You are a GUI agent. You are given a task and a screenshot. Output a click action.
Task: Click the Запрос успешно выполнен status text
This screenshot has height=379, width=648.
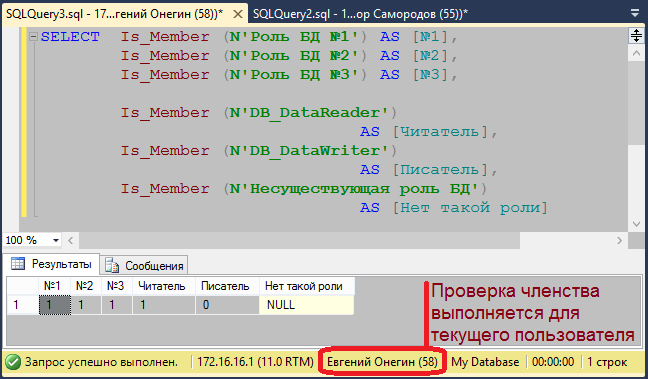101,362
